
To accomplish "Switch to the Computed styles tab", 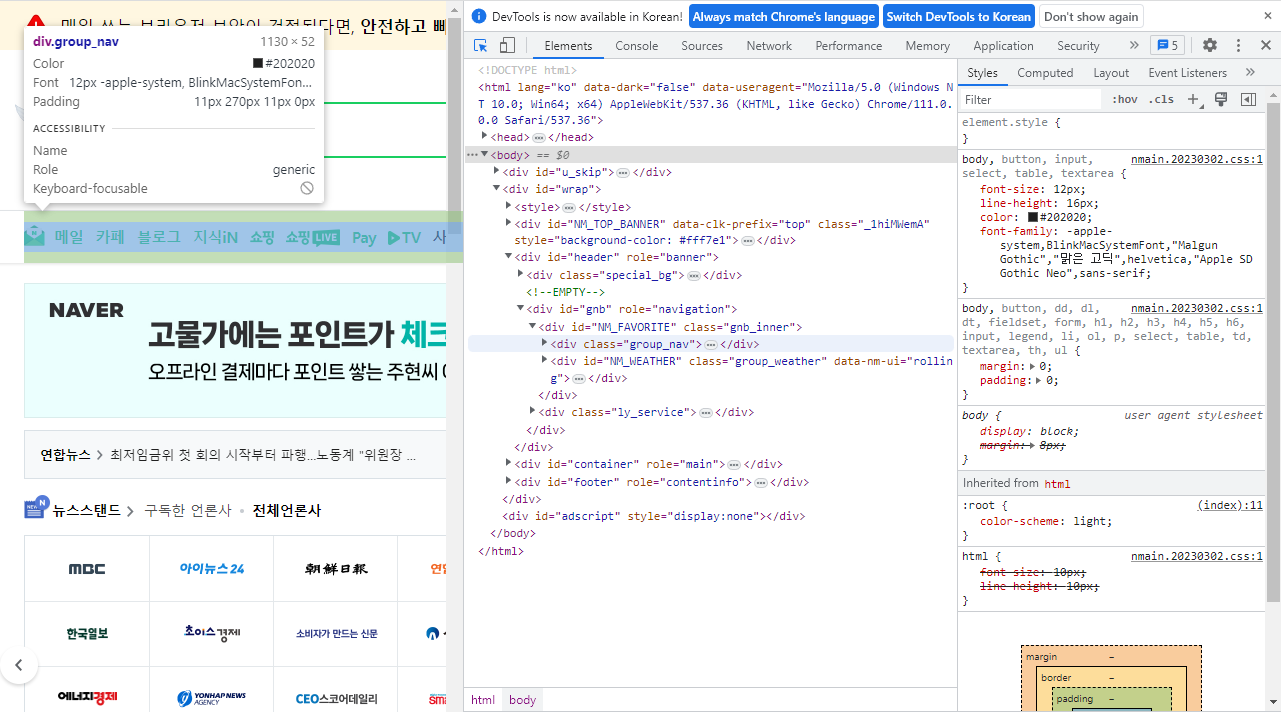I will click(x=1045, y=73).
